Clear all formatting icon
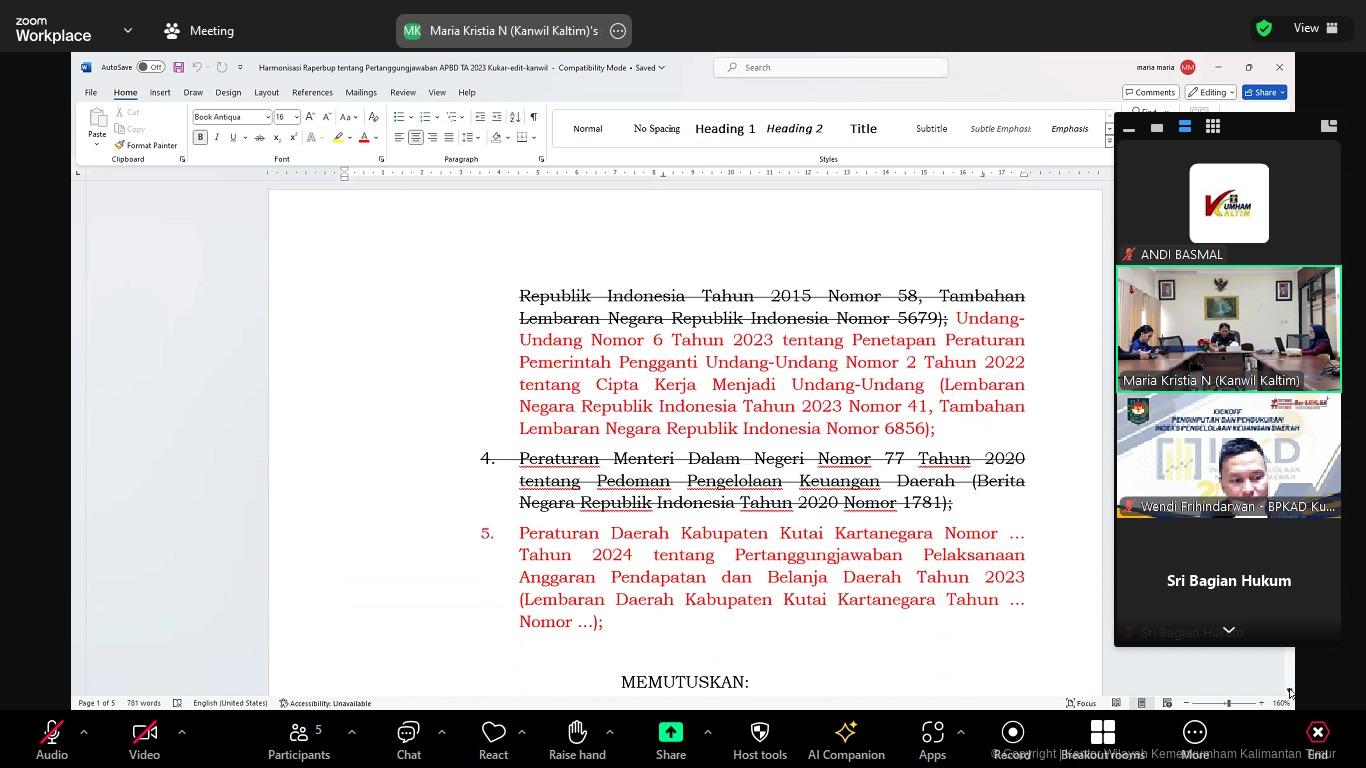The height and width of the screenshot is (768, 1366). click(373, 117)
